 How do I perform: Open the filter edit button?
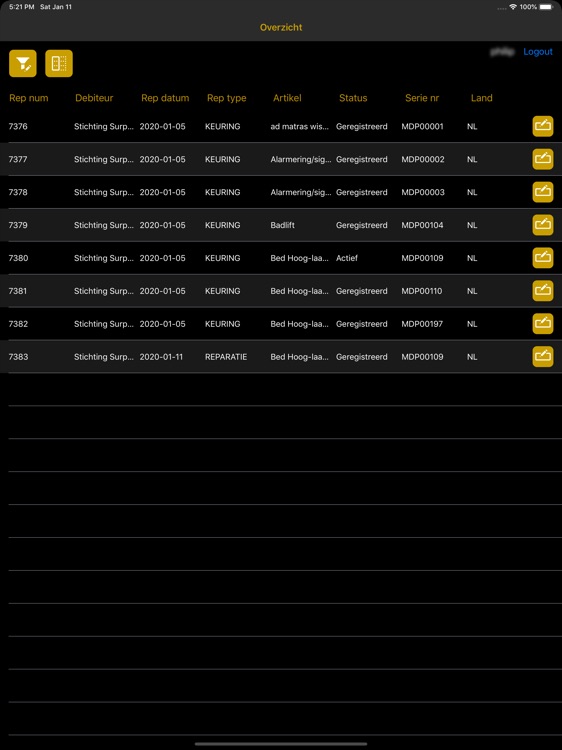(23, 64)
